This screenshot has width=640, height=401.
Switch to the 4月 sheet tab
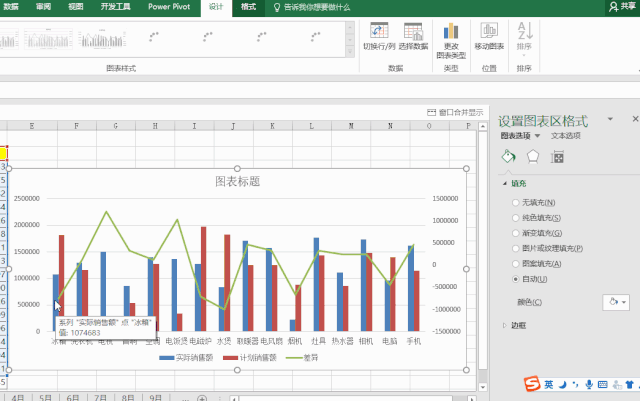[x=18, y=398]
